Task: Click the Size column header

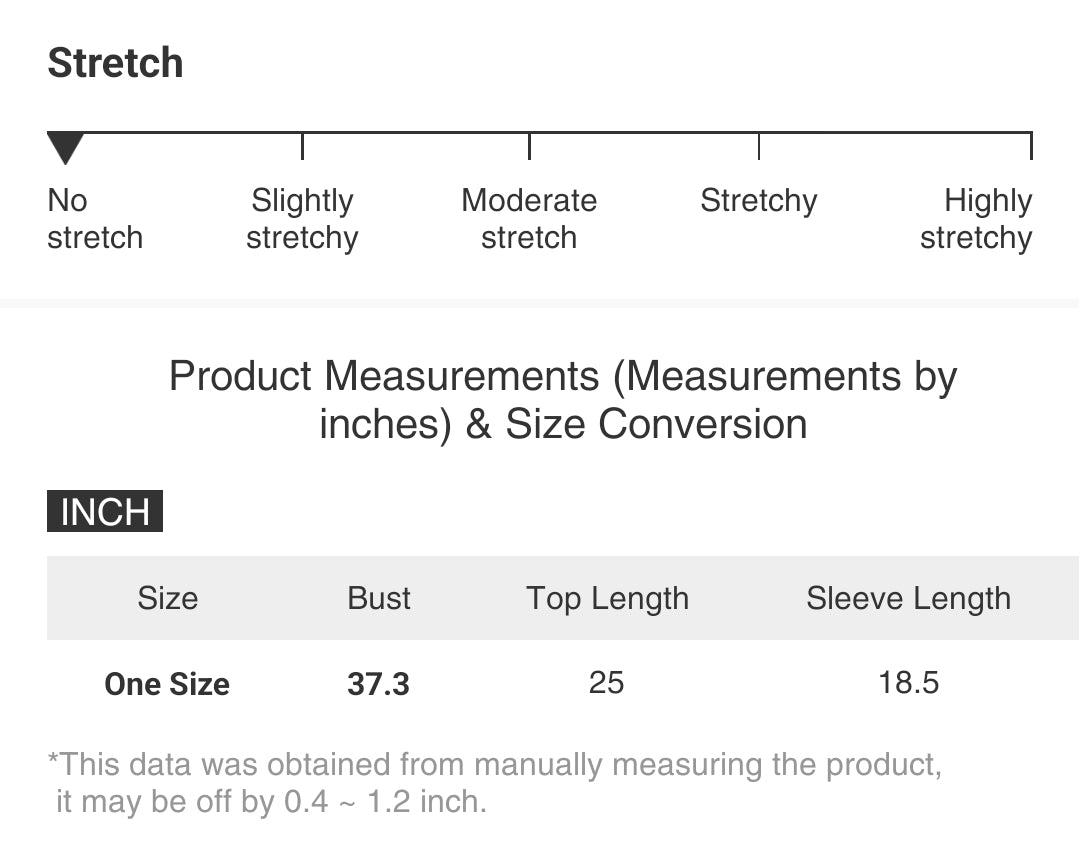Action: point(167,598)
